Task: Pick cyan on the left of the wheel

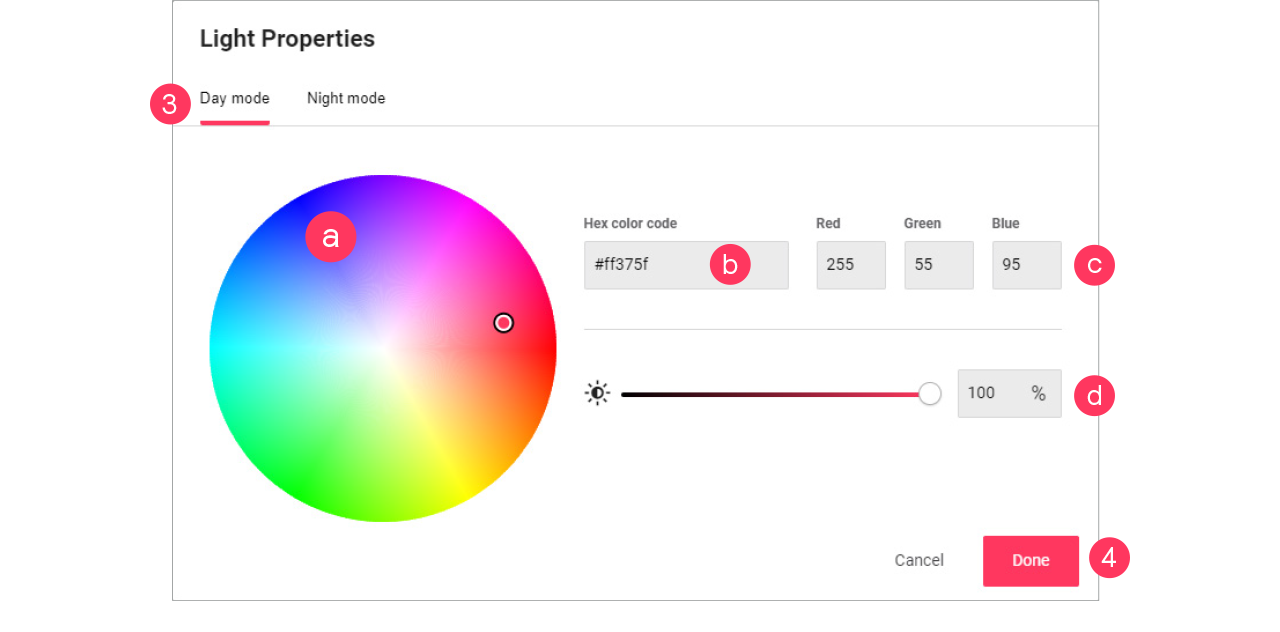Action: click(x=225, y=348)
